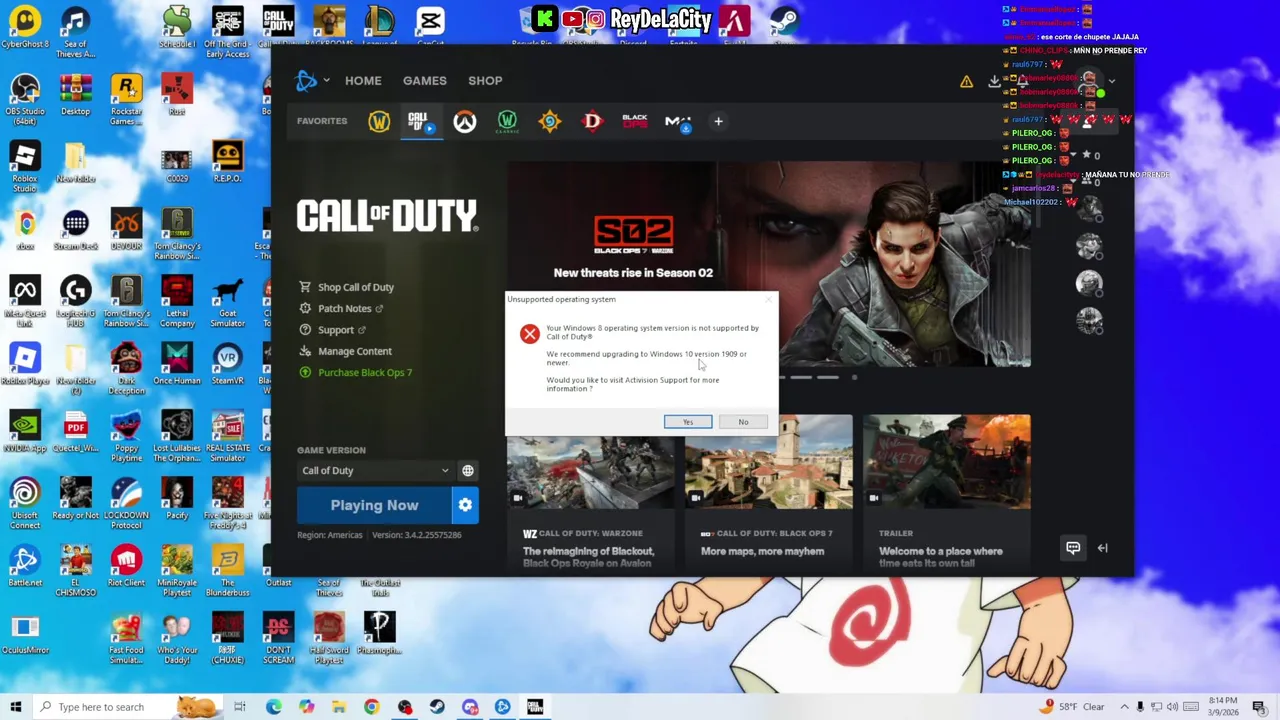The width and height of the screenshot is (1280, 720).
Task: Go to SHOP tab in Battle.net
Action: pyautogui.click(x=485, y=81)
